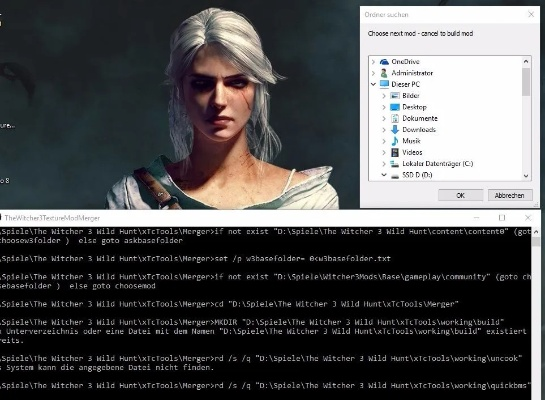Expand the Lokaler Datenträger (C:) node
545x400 pixels.
click(384, 164)
